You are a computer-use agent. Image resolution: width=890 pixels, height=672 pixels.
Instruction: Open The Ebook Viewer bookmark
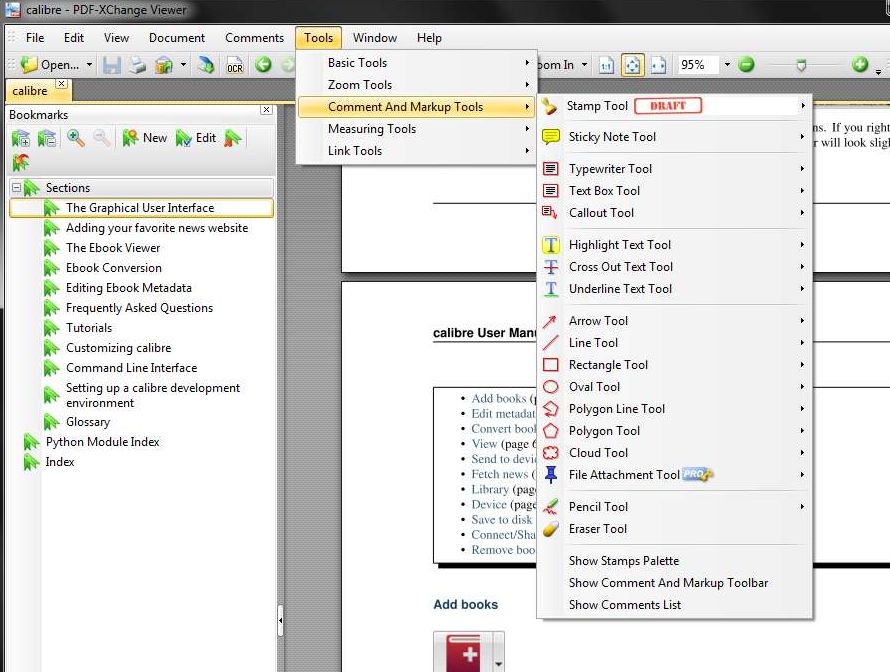point(113,248)
